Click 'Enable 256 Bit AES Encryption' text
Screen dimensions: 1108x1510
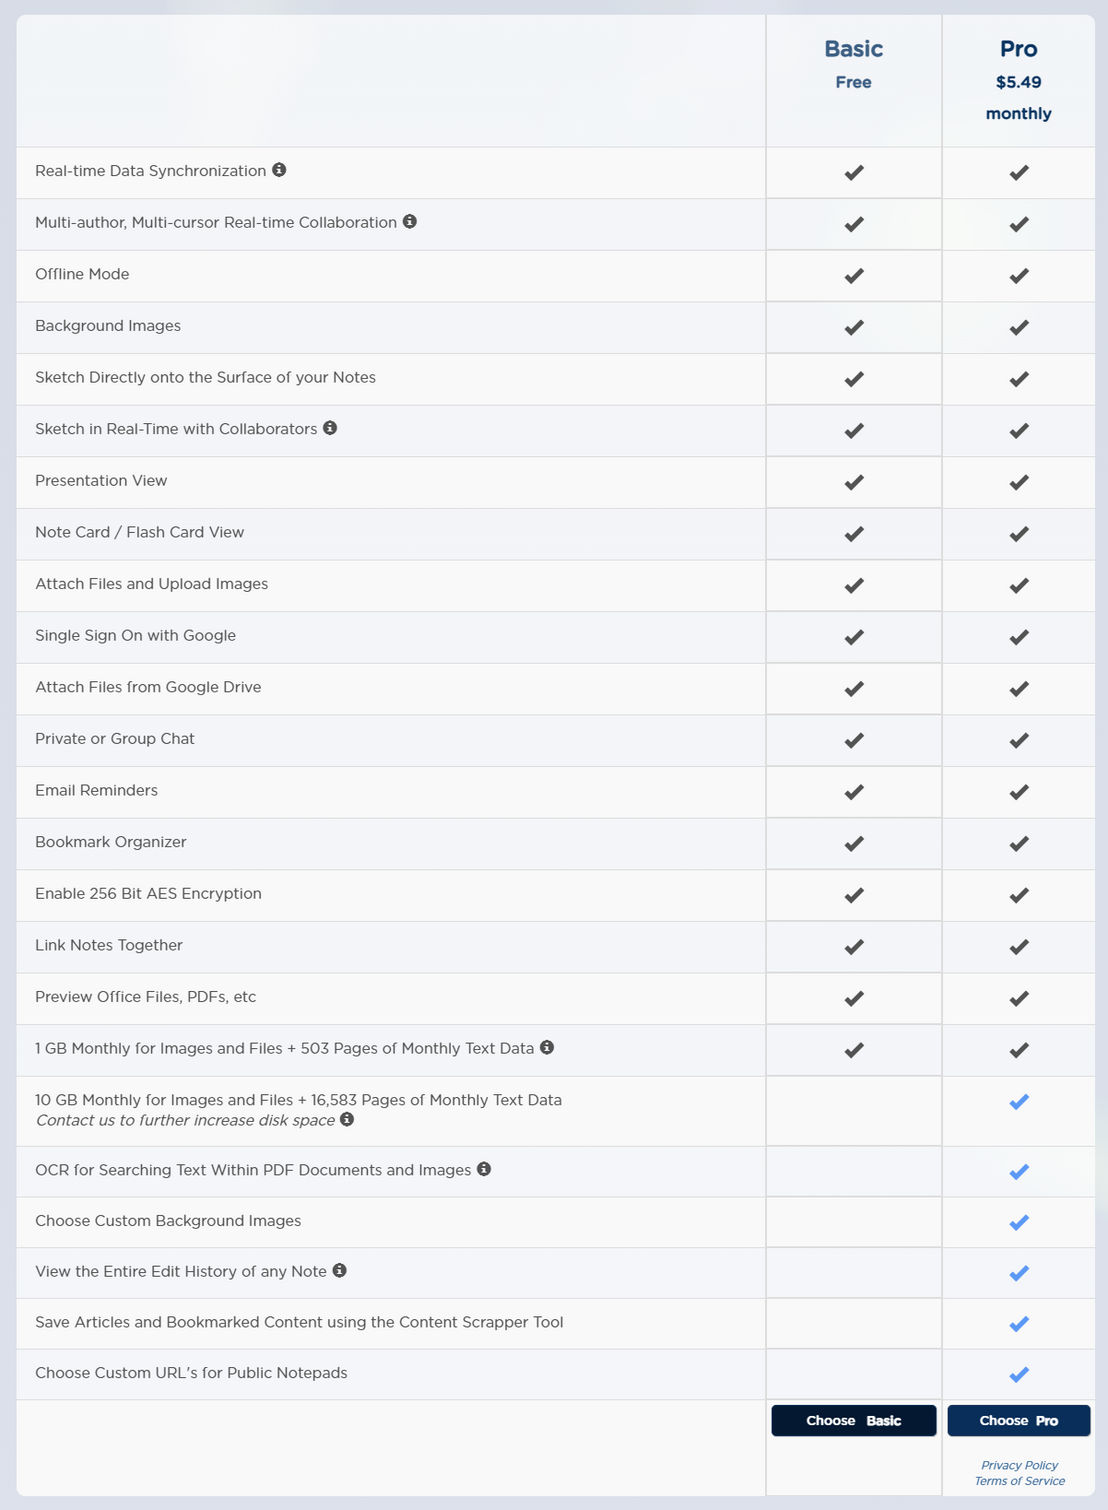(x=148, y=893)
